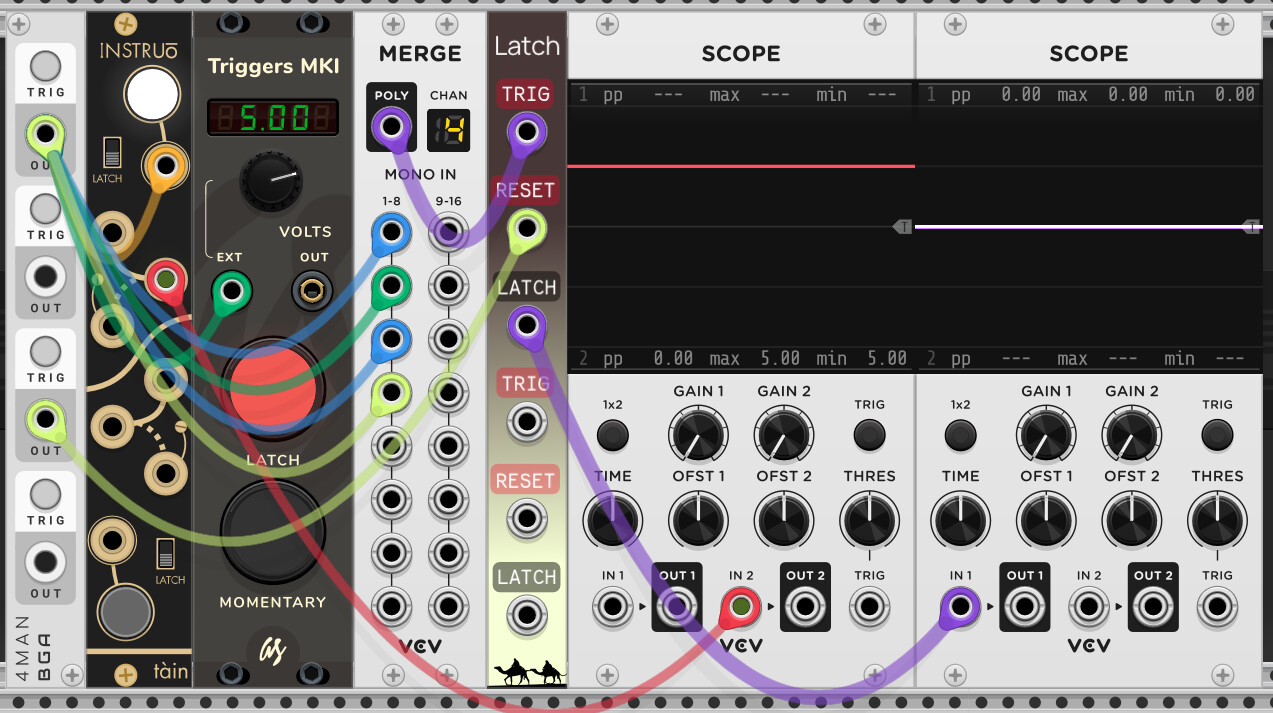Click the orange-cabled jack on Instruo tàin

click(x=164, y=164)
